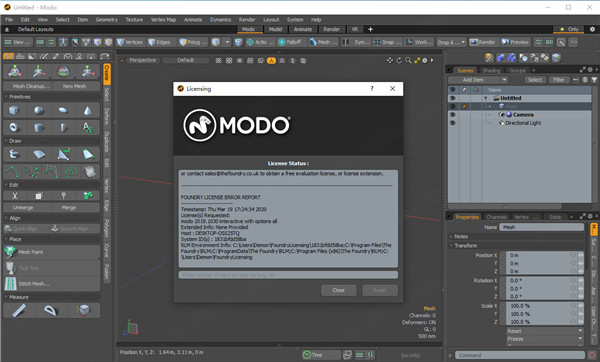600x362 pixels.
Task: Click Close in Licensing dialog
Action: [338, 290]
